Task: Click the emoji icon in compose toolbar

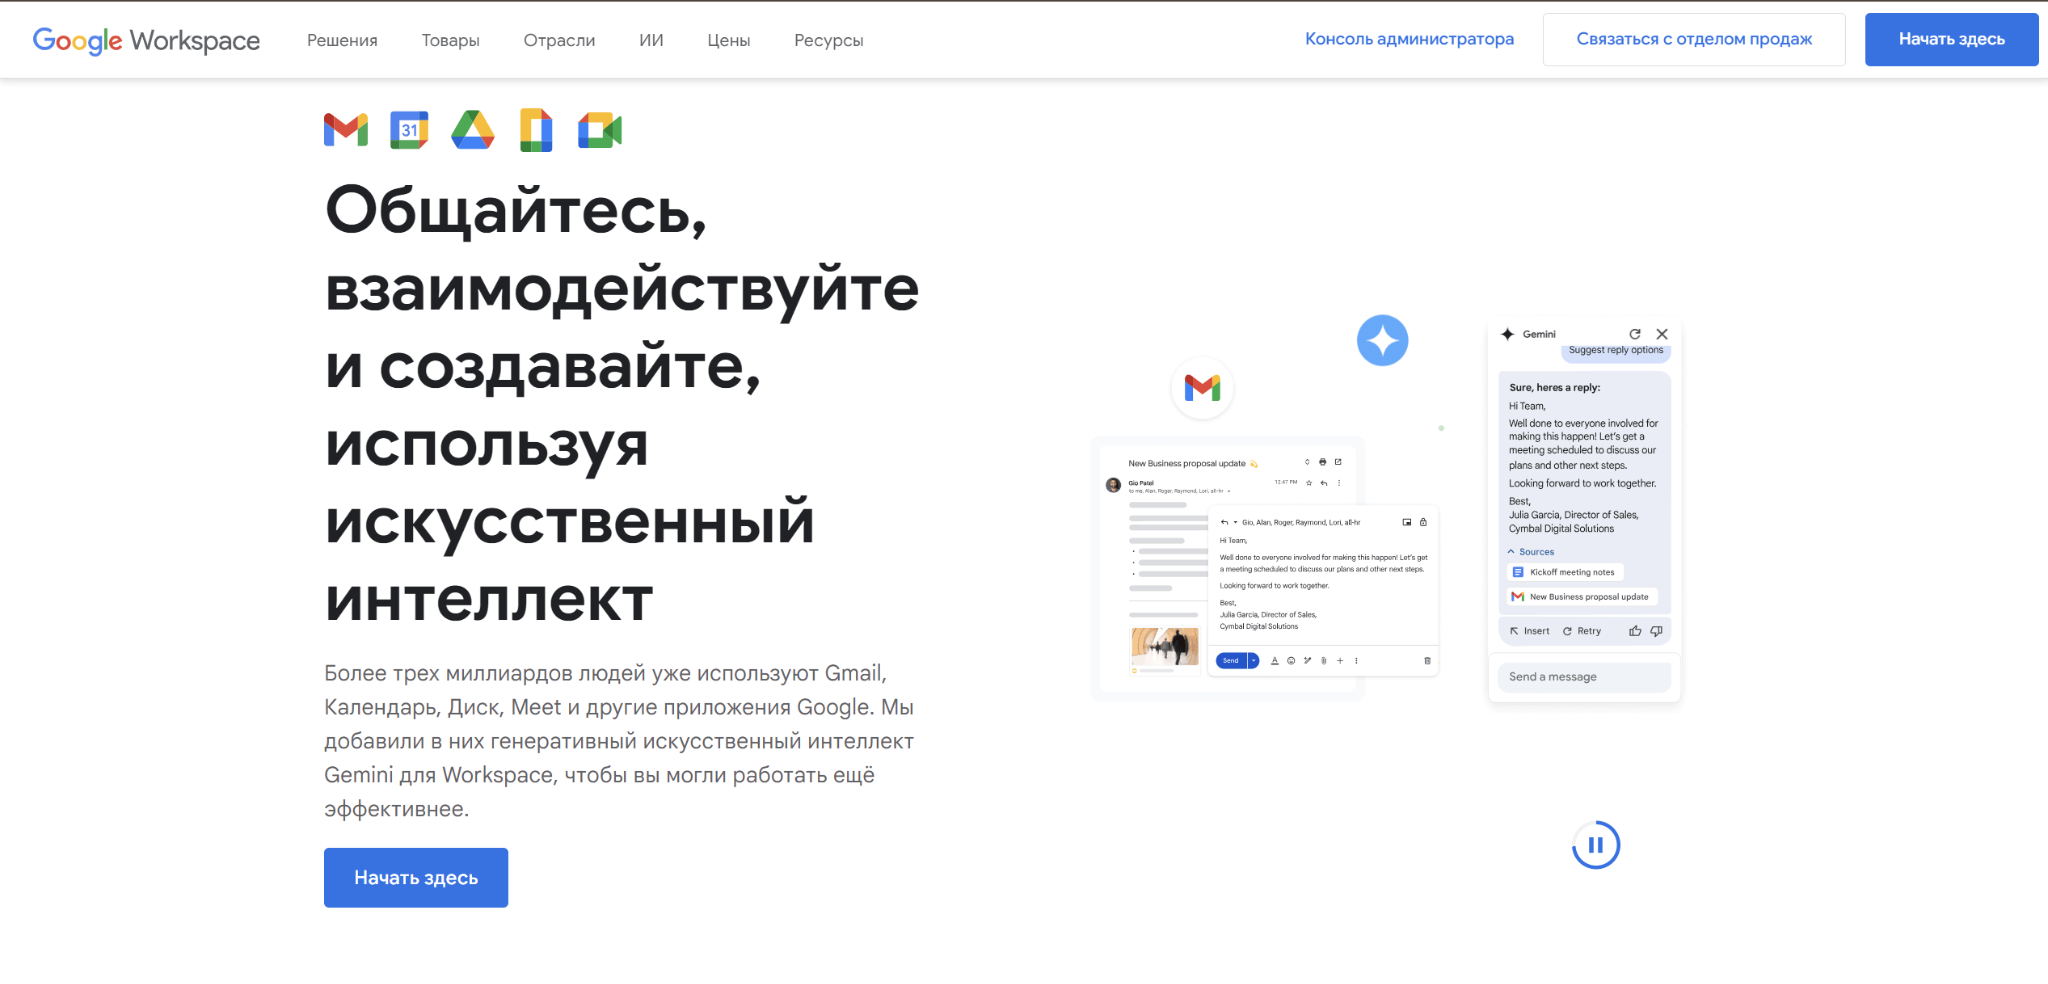Action: point(1291,661)
